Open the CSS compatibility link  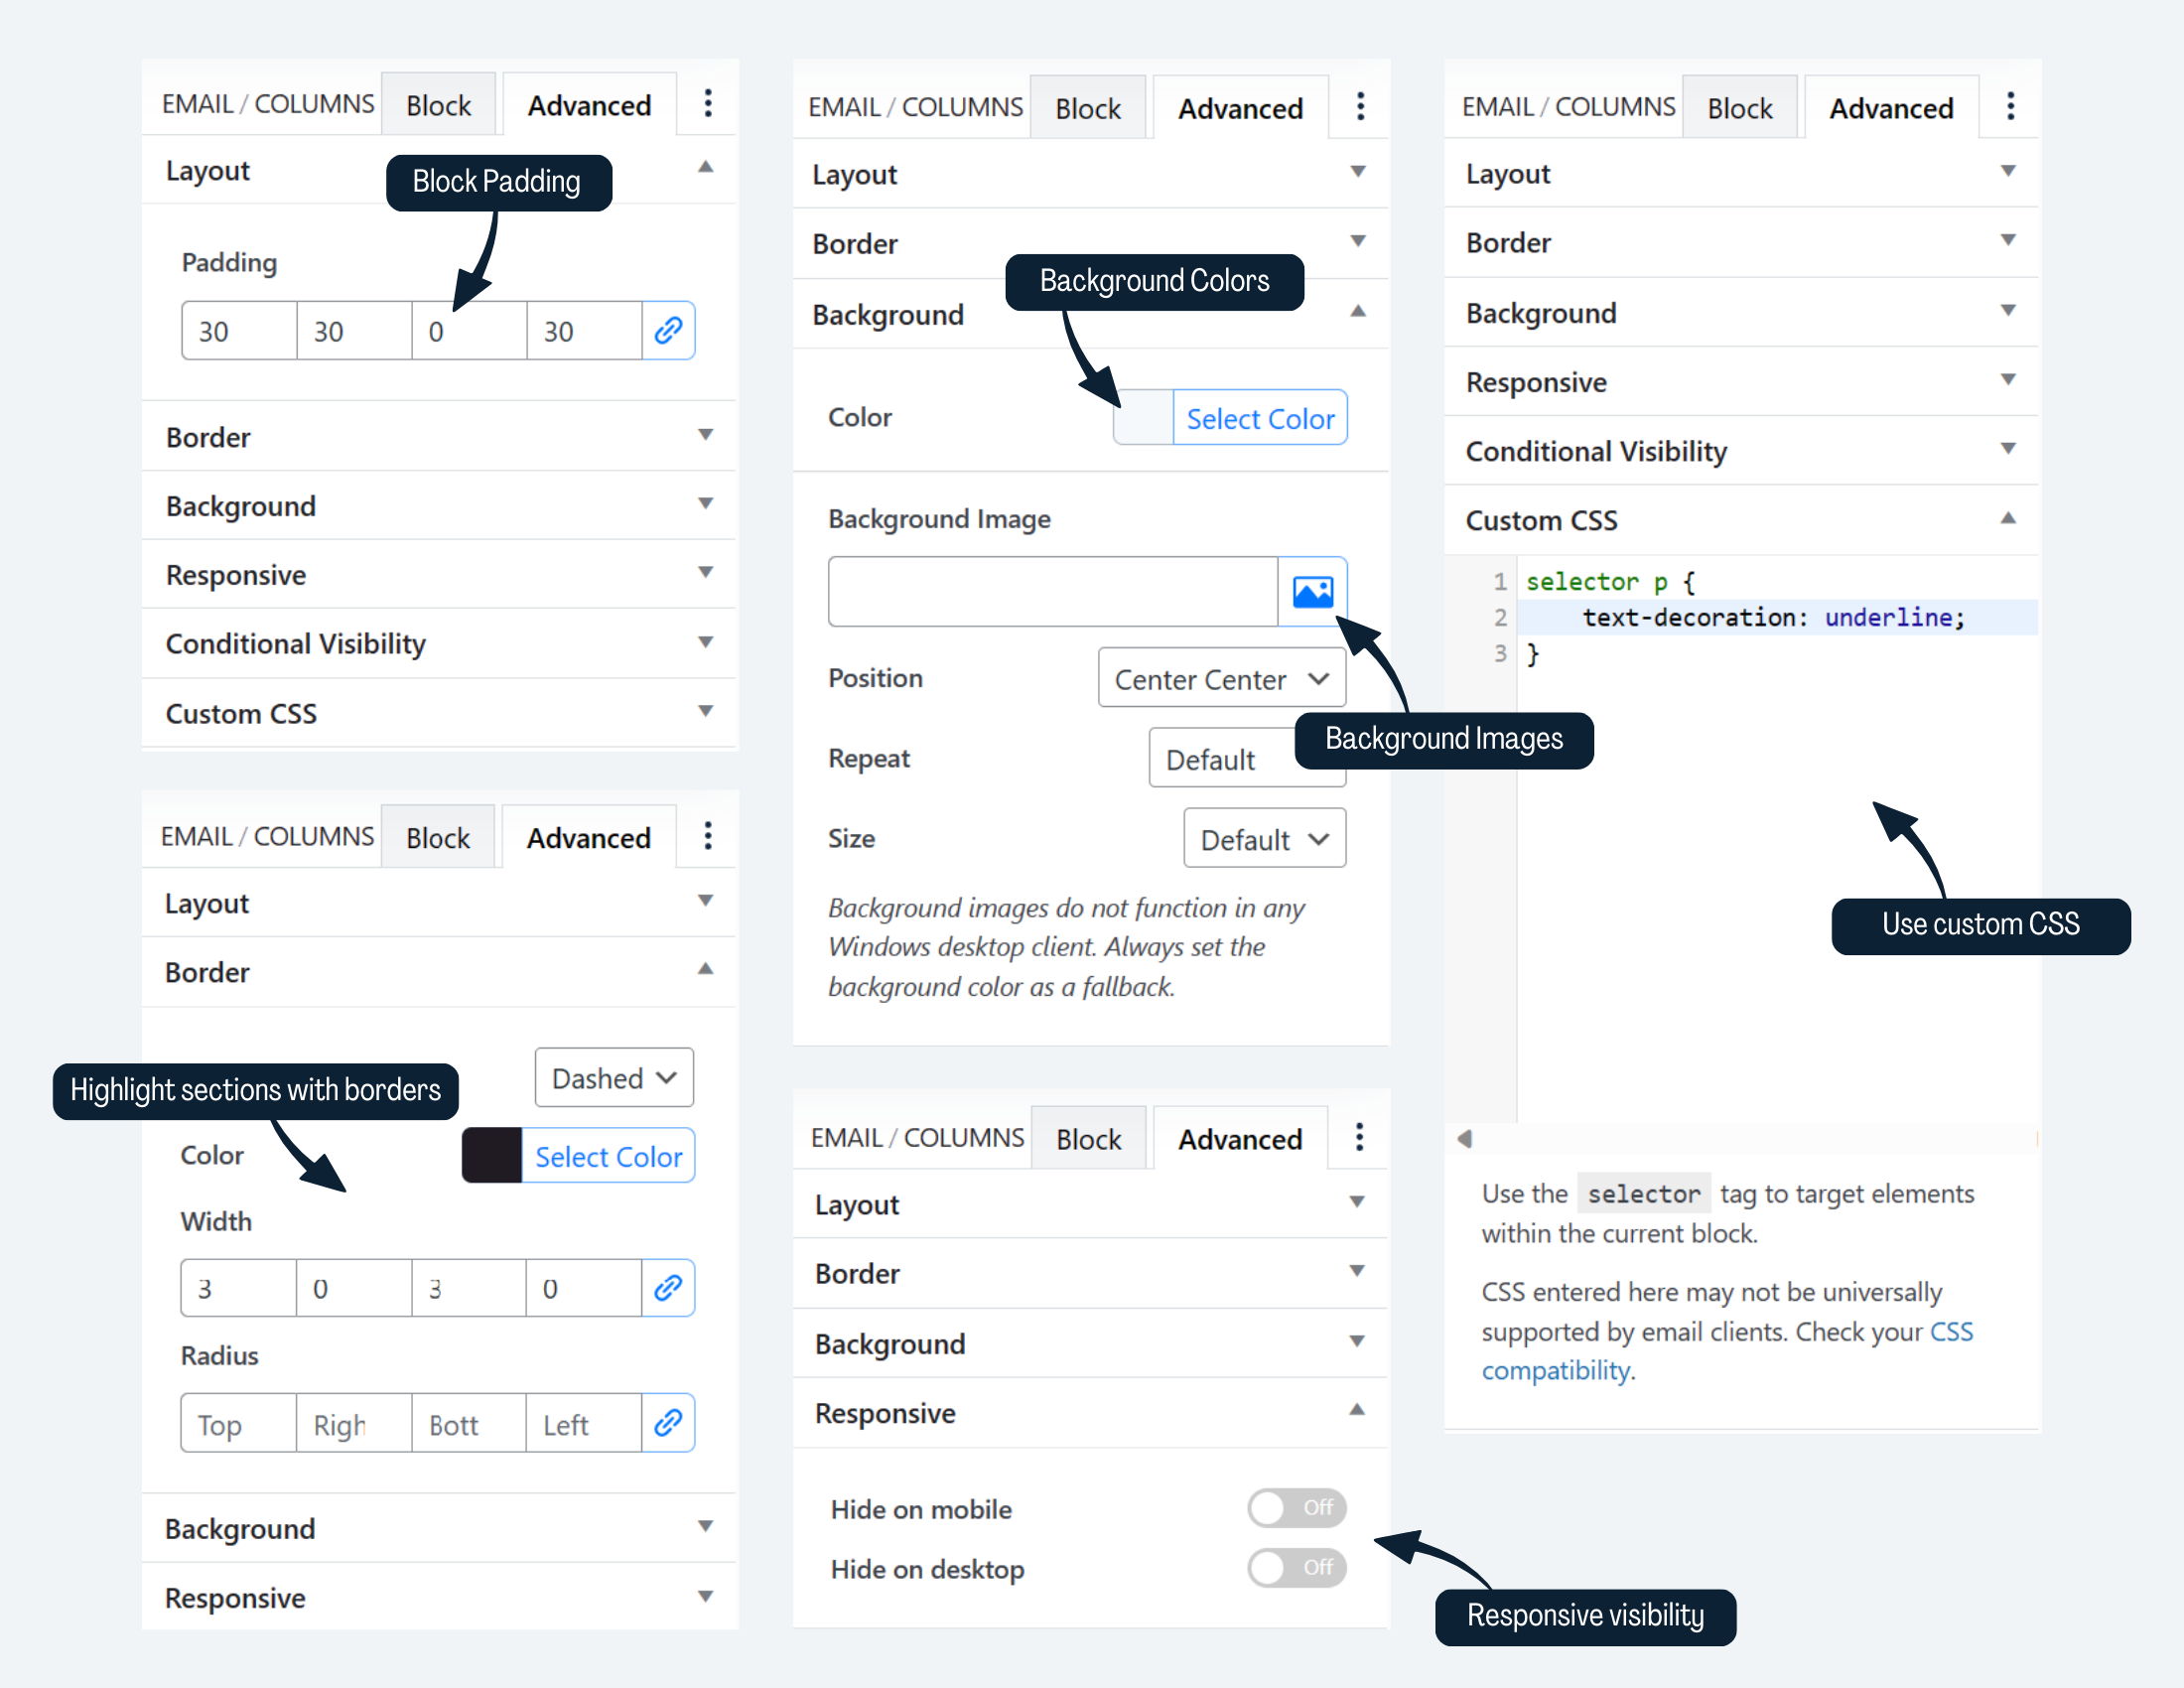coord(1727,1350)
